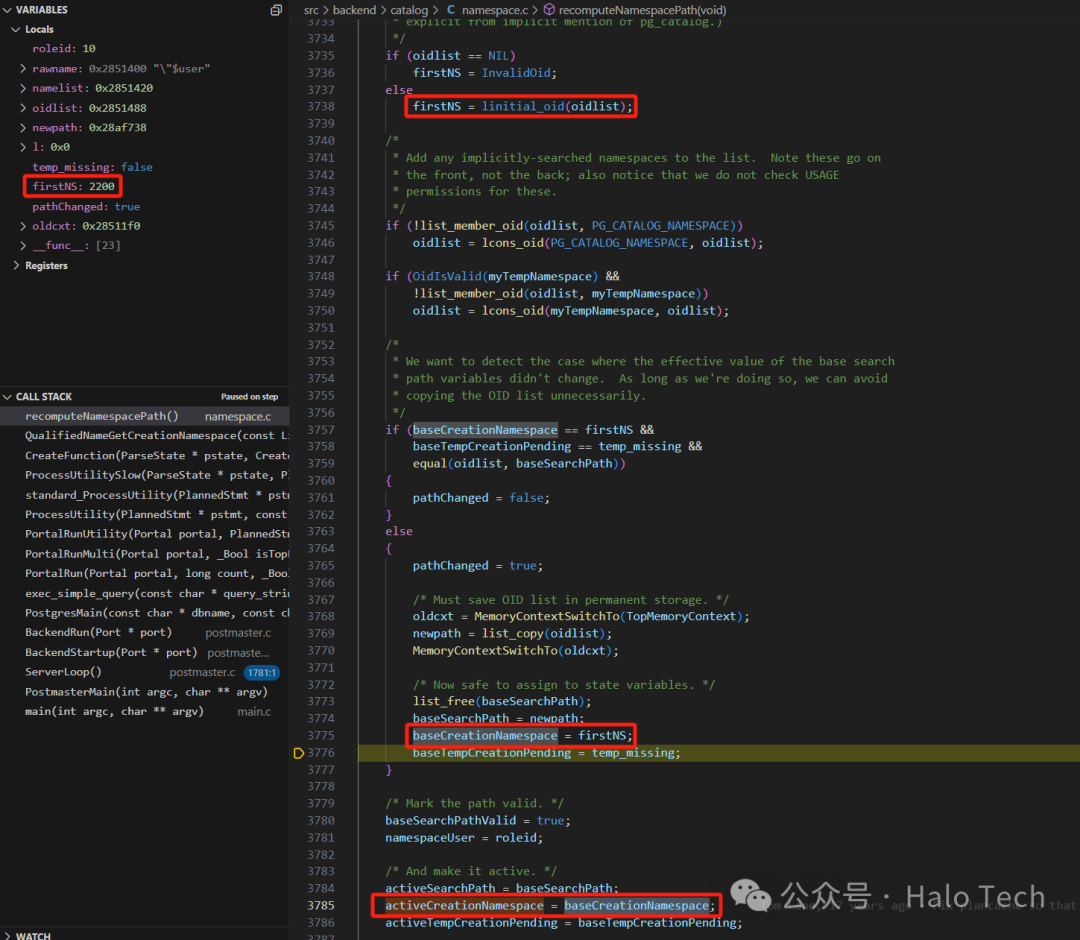Select PostgresMain stack frame
This screenshot has width=1080, height=940.
[145, 613]
